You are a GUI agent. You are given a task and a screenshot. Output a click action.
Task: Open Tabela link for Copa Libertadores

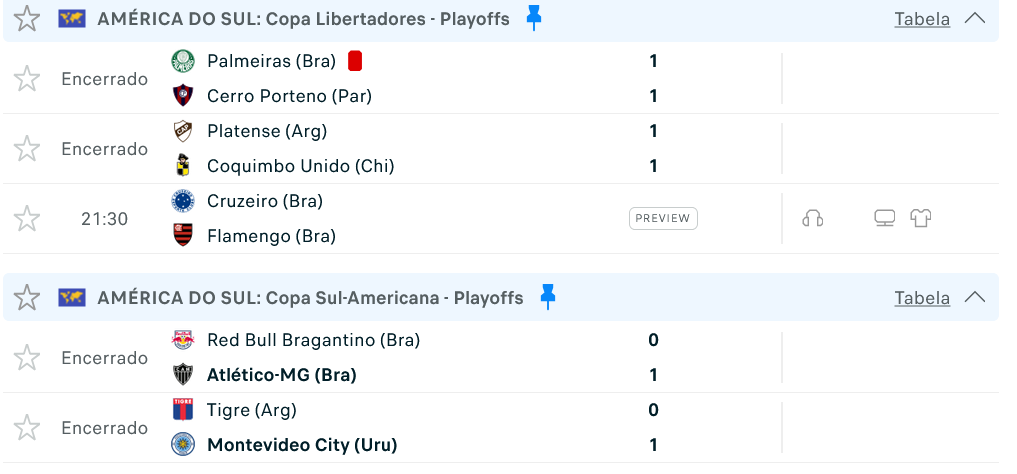[x=922, y=19]
